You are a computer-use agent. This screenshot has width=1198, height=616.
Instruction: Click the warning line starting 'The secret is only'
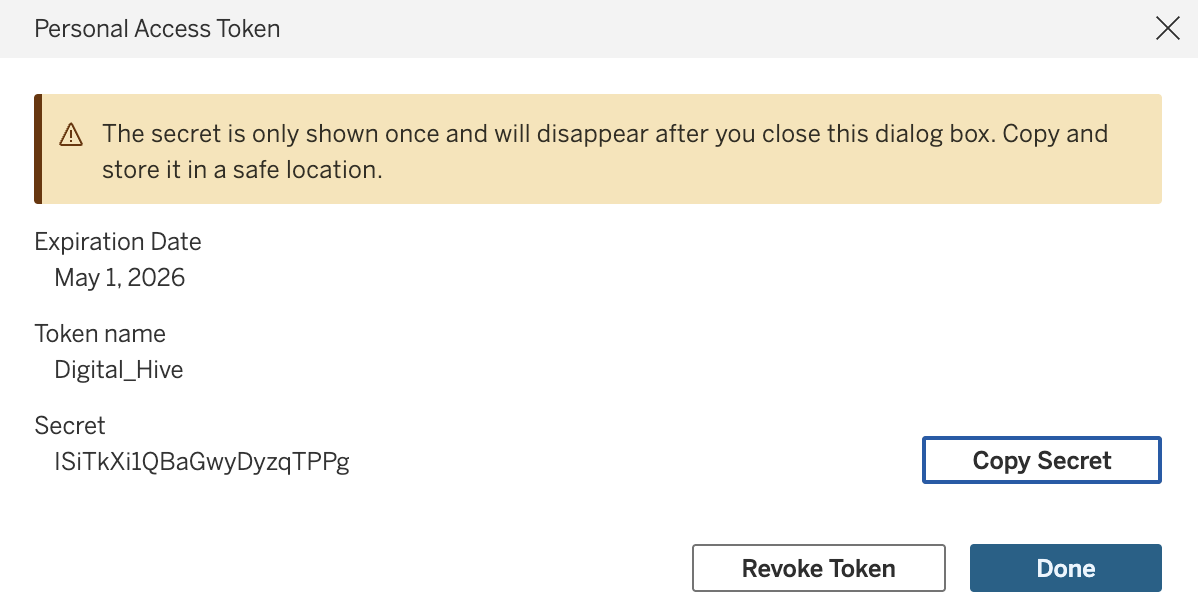pyautogui.click(x=605, y=134)
